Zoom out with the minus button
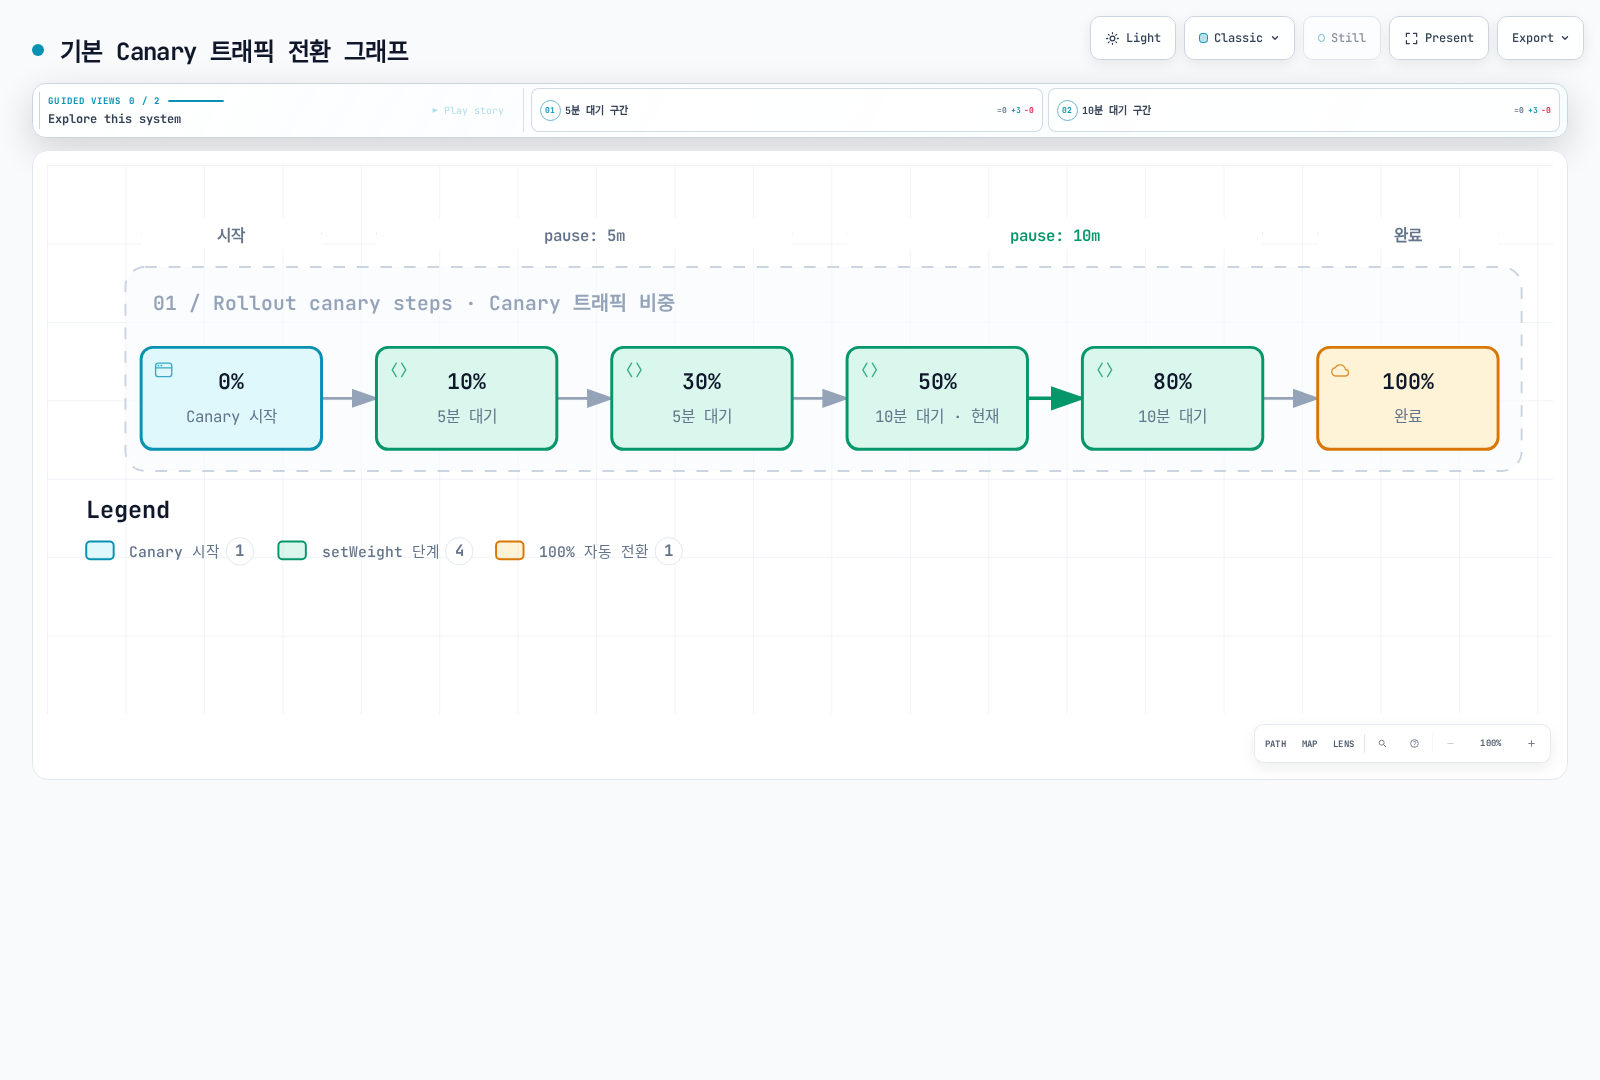Image resolution: width=1600 pixels, height=1080 pixels. pos(1450,744)
